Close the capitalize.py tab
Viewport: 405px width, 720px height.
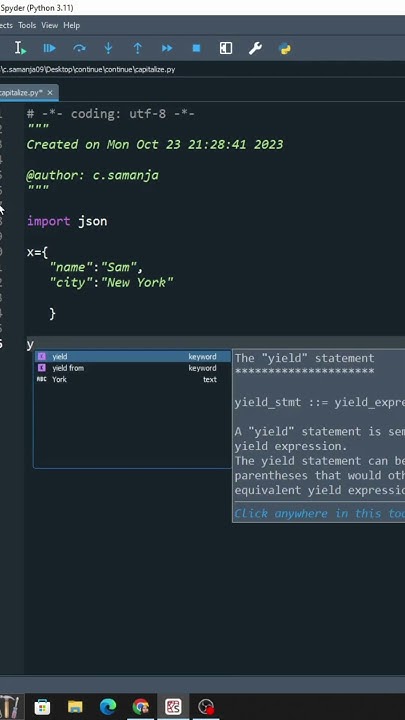pyautogui.click(x=50, y=93)
